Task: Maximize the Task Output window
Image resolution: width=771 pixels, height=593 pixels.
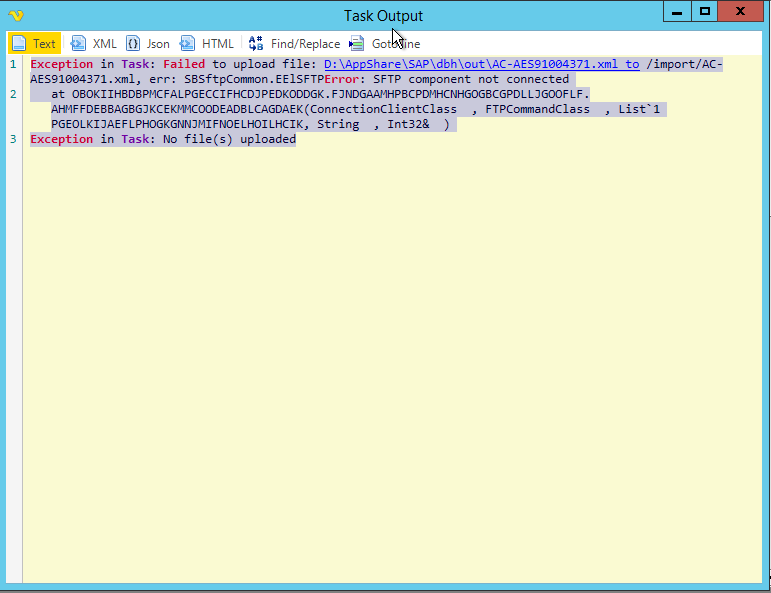Action: pyautogui.click(x=705, y=11)
